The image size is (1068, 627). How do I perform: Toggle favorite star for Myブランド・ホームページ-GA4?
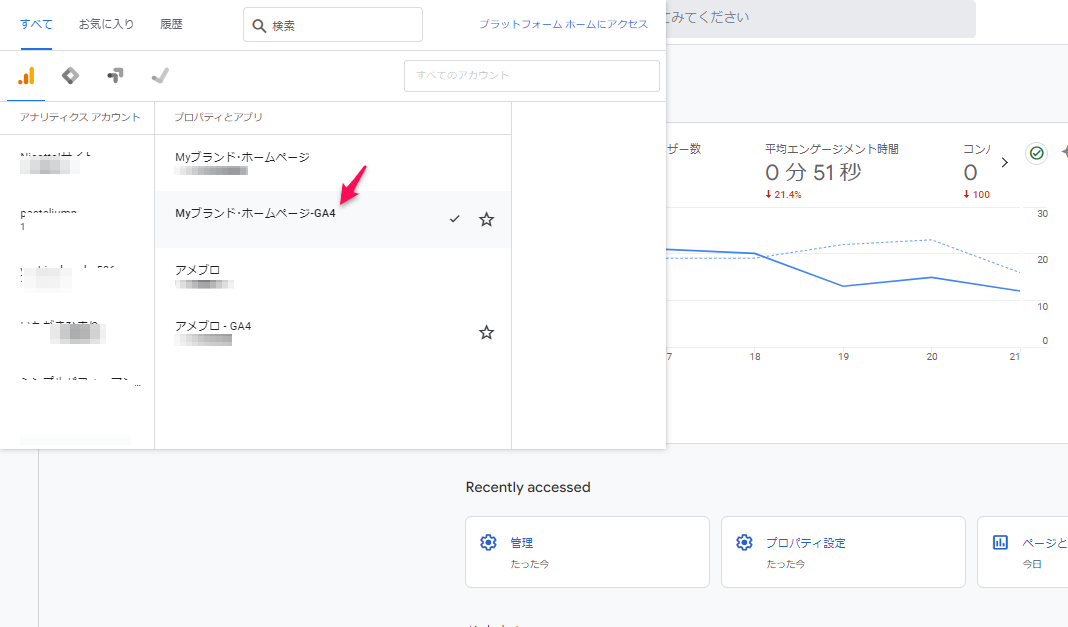(x=486, y=219)
